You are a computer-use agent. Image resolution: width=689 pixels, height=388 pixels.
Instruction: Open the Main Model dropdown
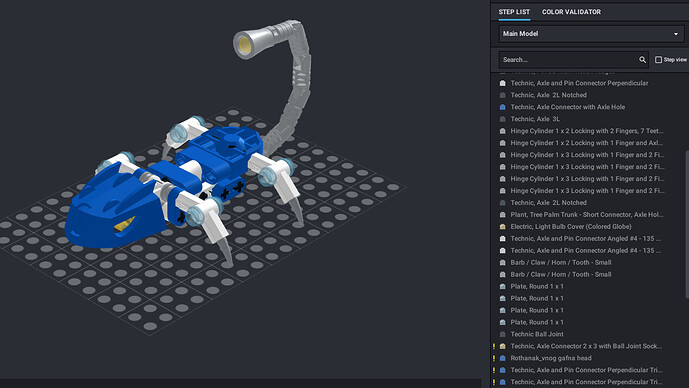point(591,34)
